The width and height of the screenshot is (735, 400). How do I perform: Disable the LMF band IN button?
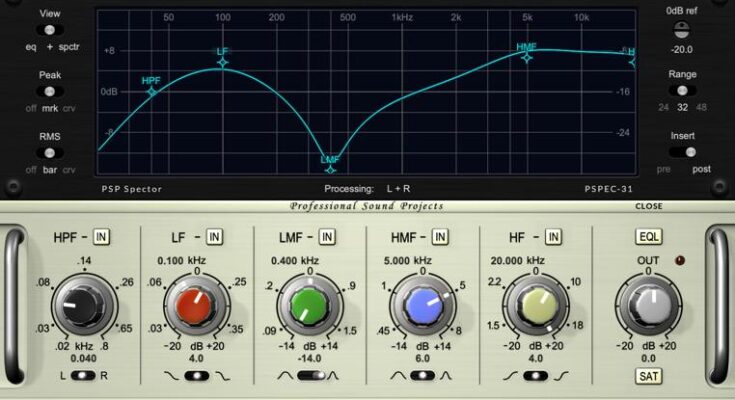point(328,237)
